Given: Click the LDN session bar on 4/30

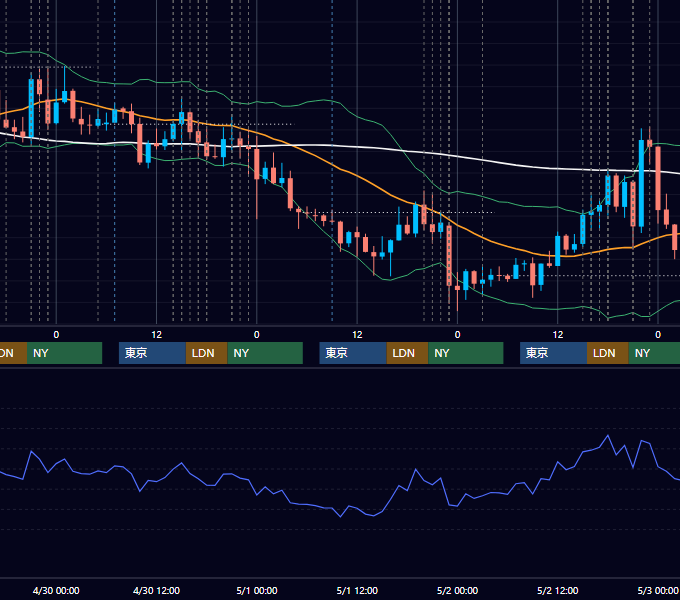Looking at the screenshot, I should click(206, 353).
